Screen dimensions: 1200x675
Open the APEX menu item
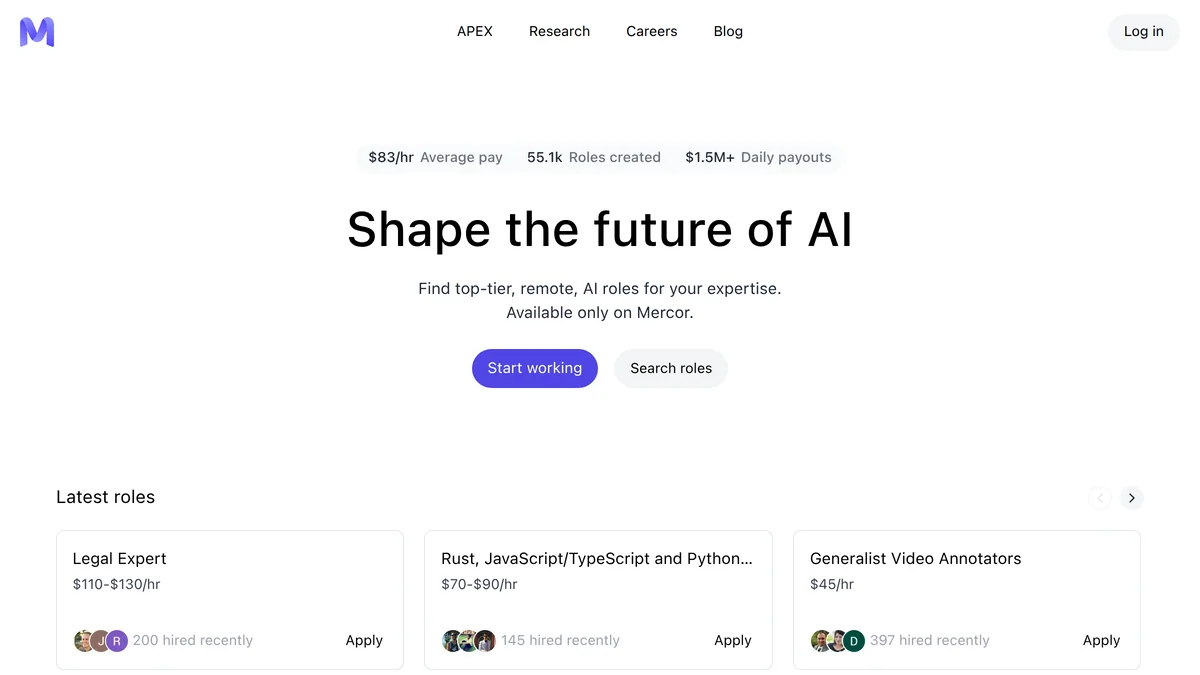(x=475, y=31)
